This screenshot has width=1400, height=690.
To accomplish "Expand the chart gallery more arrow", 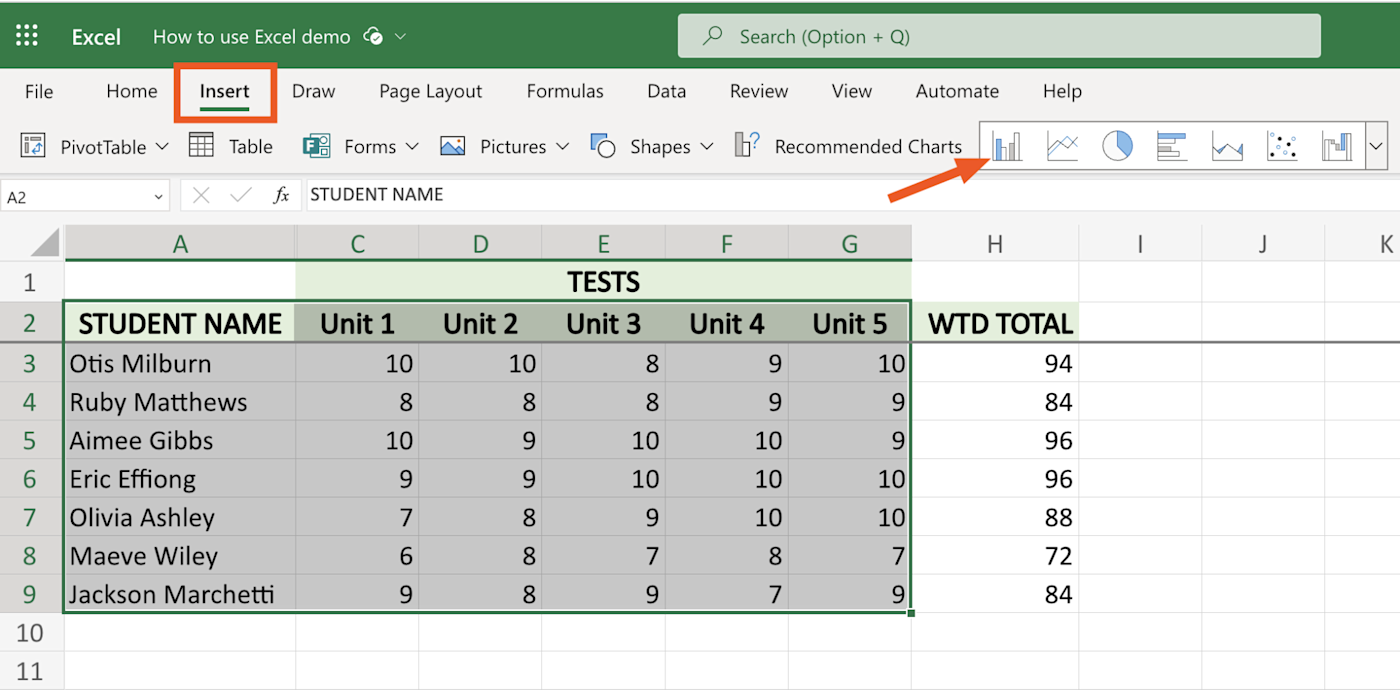I will (1376, 147).
